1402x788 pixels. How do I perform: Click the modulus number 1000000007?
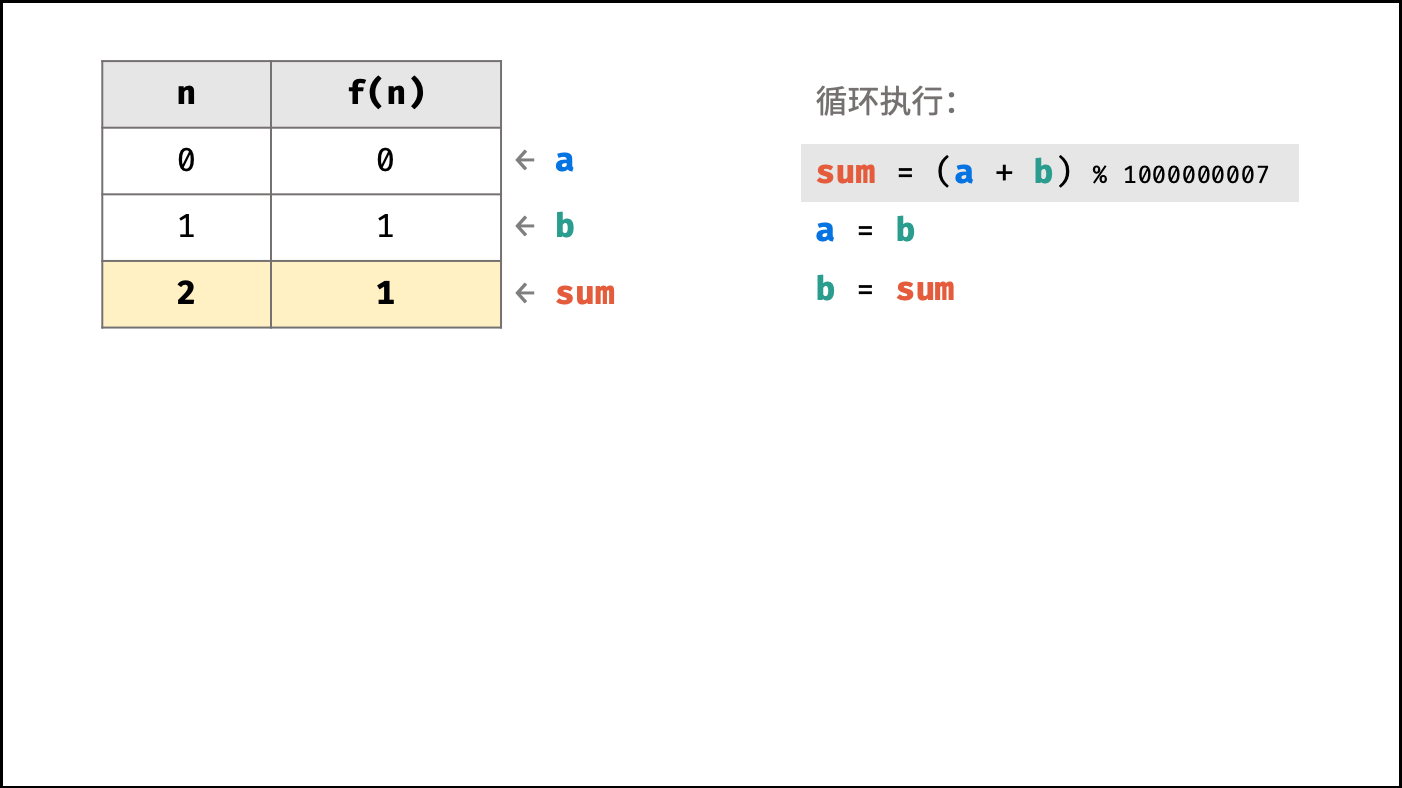tap(1196, 175)
